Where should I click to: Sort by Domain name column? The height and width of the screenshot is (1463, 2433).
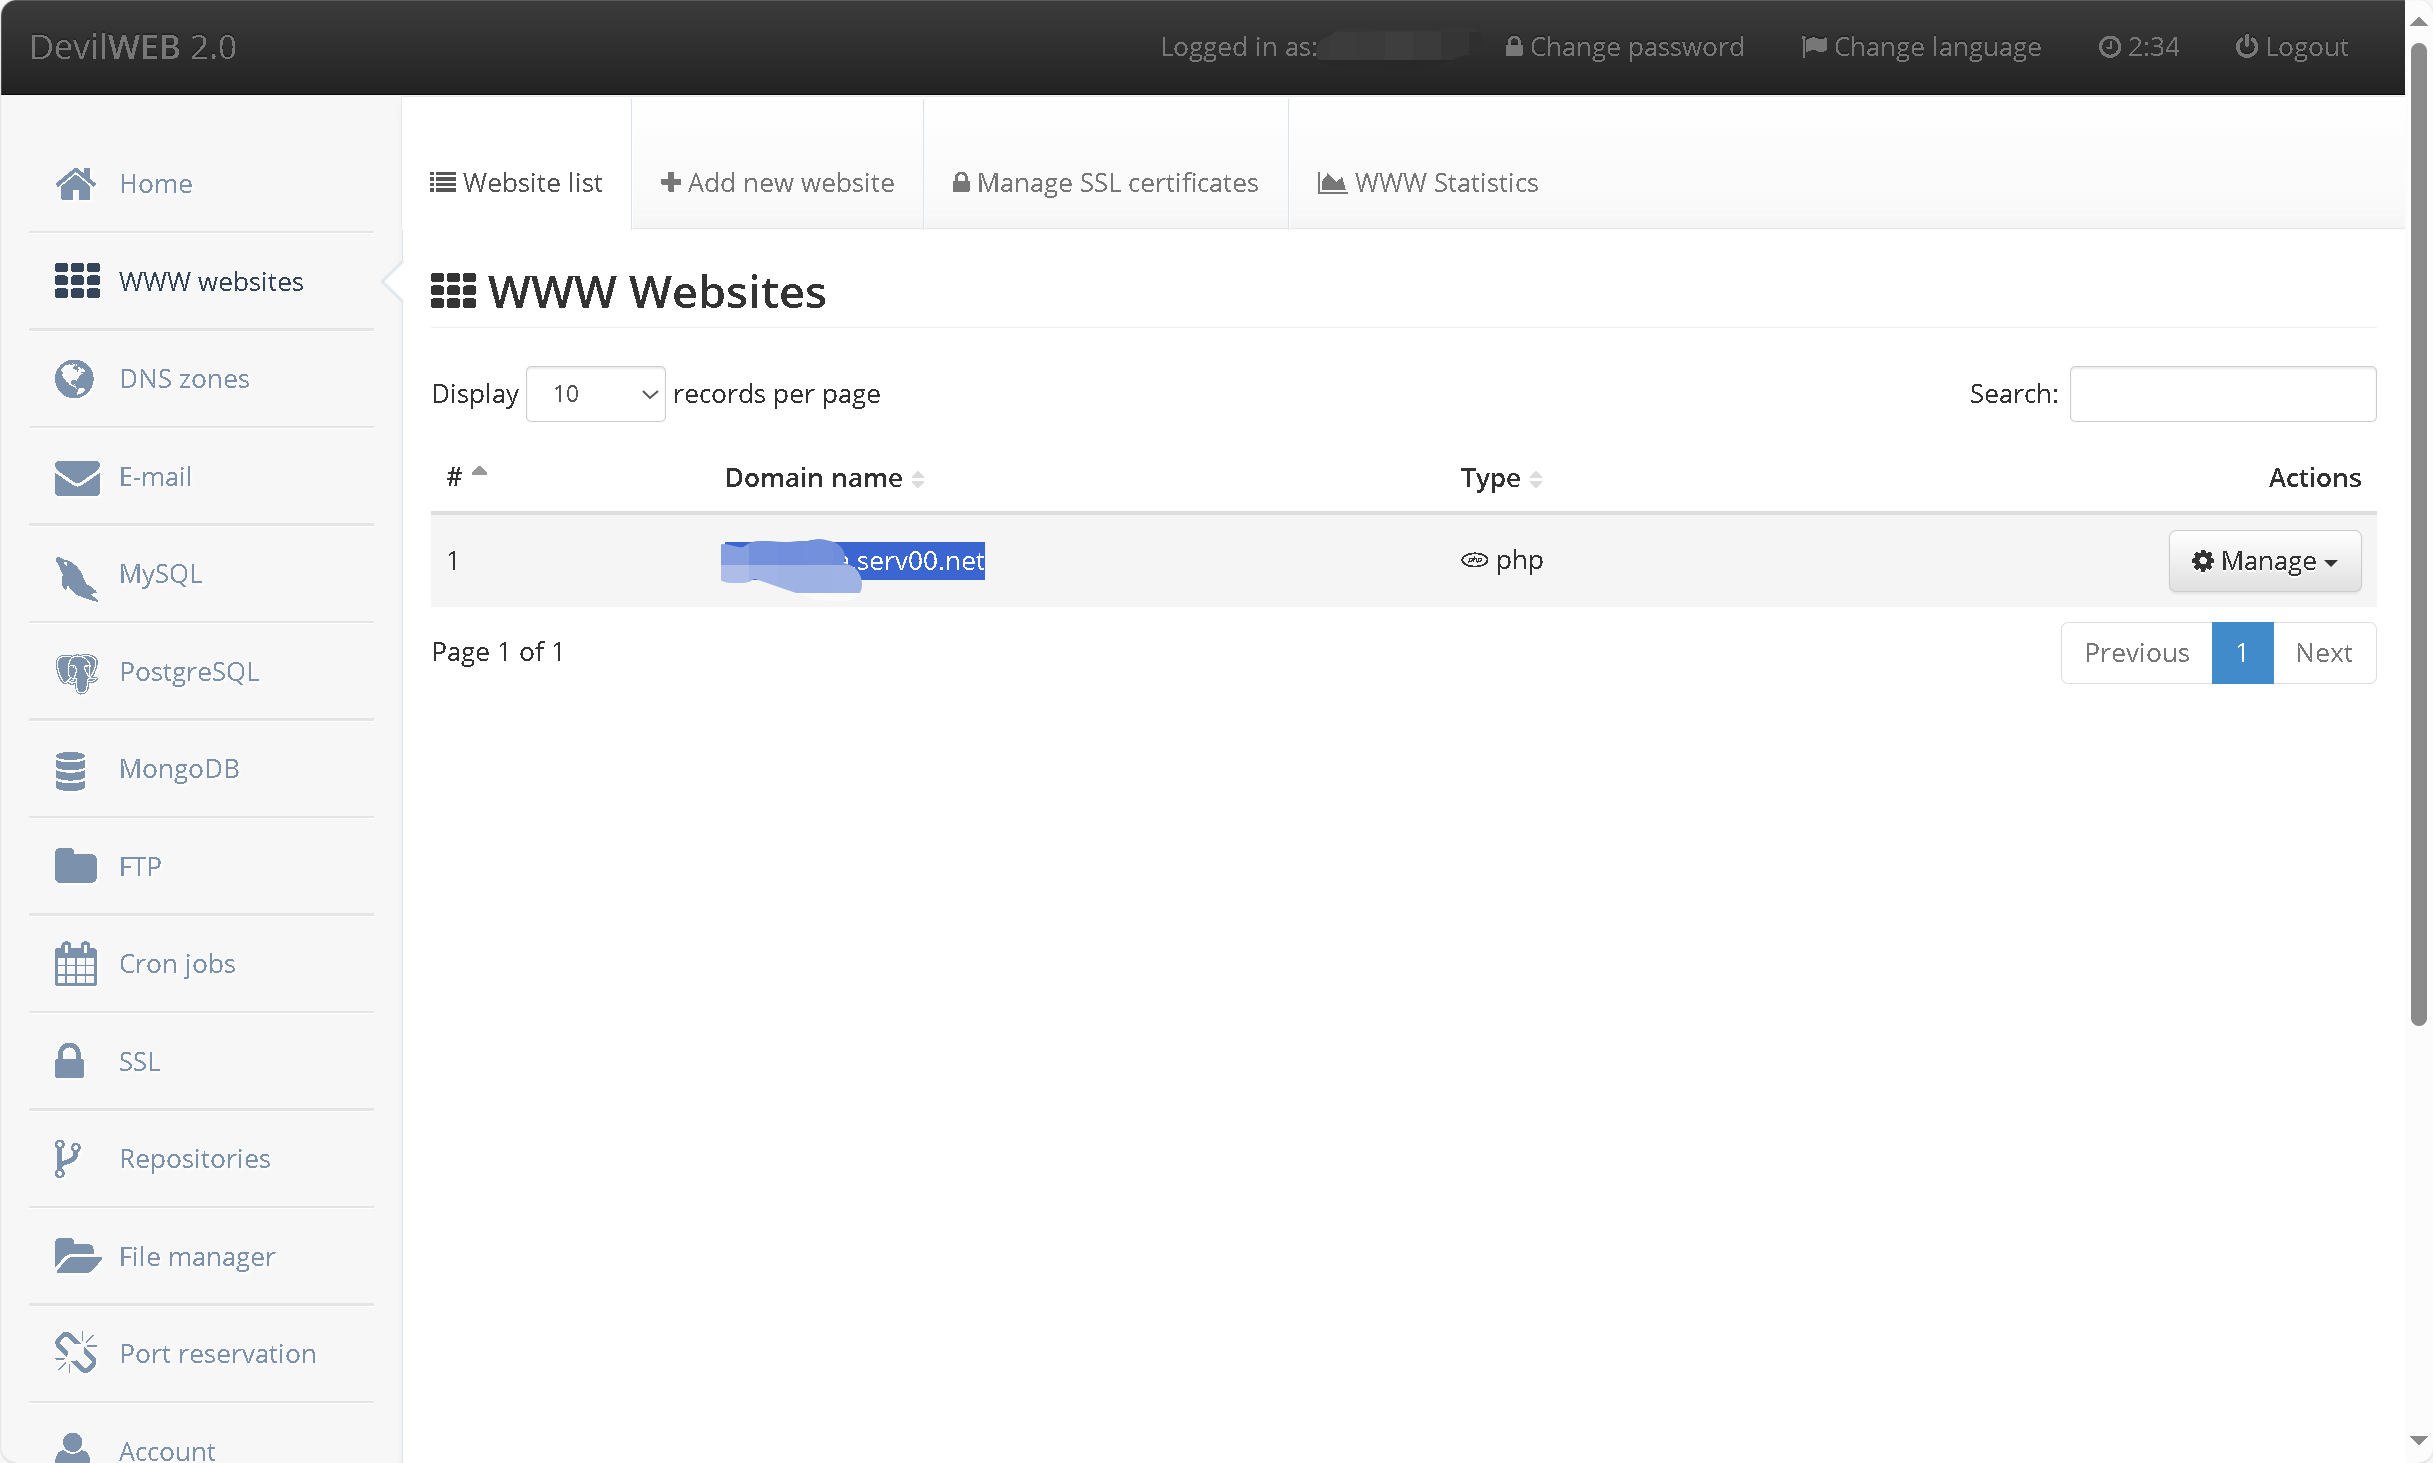tap(823, 478)
